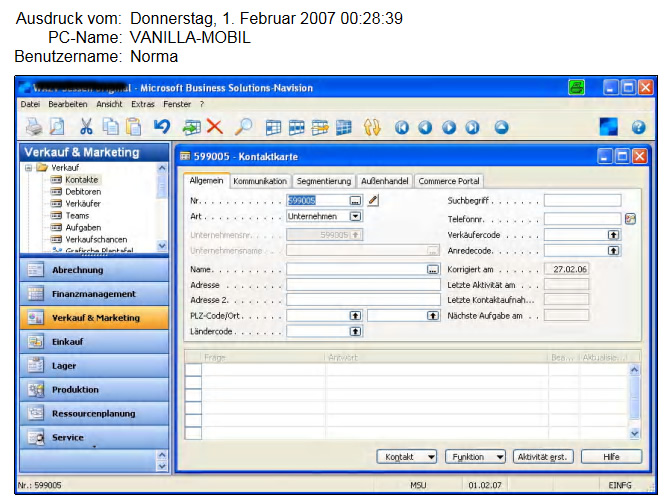Screen dimensions: 667x504
Task: Switch to the Segmentierung tab
Action: [x=324, y=181]
